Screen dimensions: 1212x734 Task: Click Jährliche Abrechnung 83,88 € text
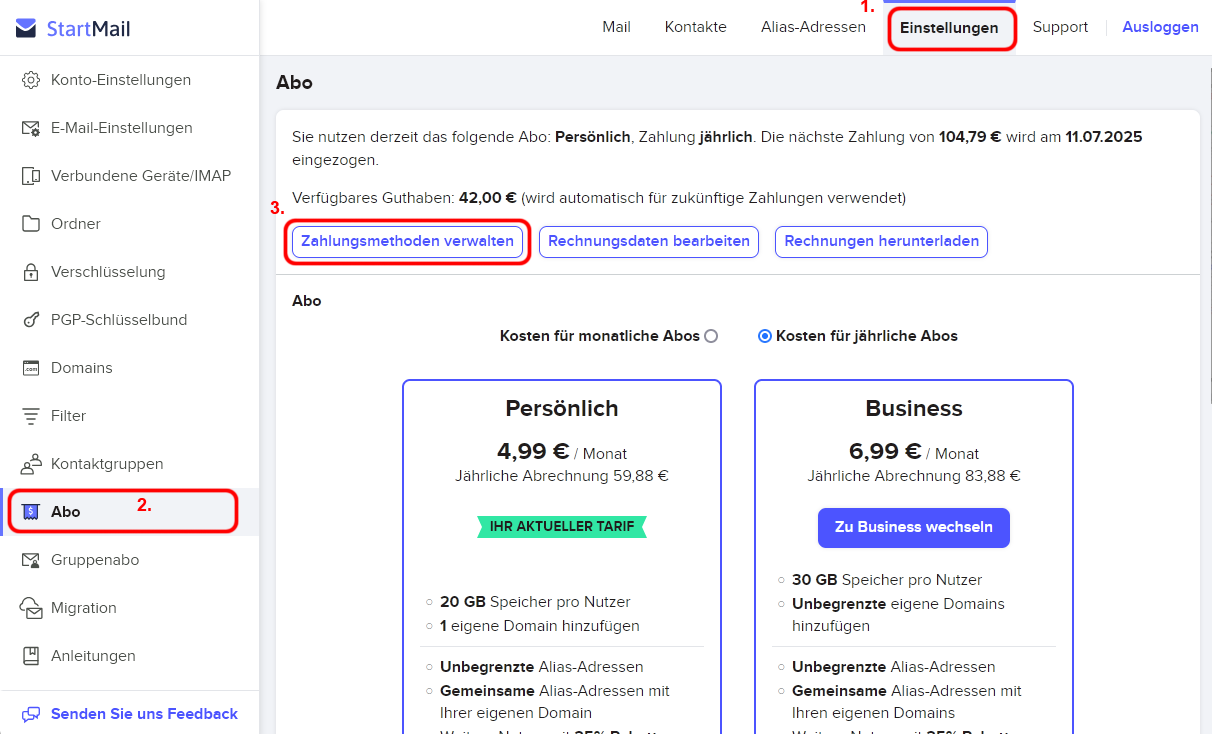click(x=914, y=476)
